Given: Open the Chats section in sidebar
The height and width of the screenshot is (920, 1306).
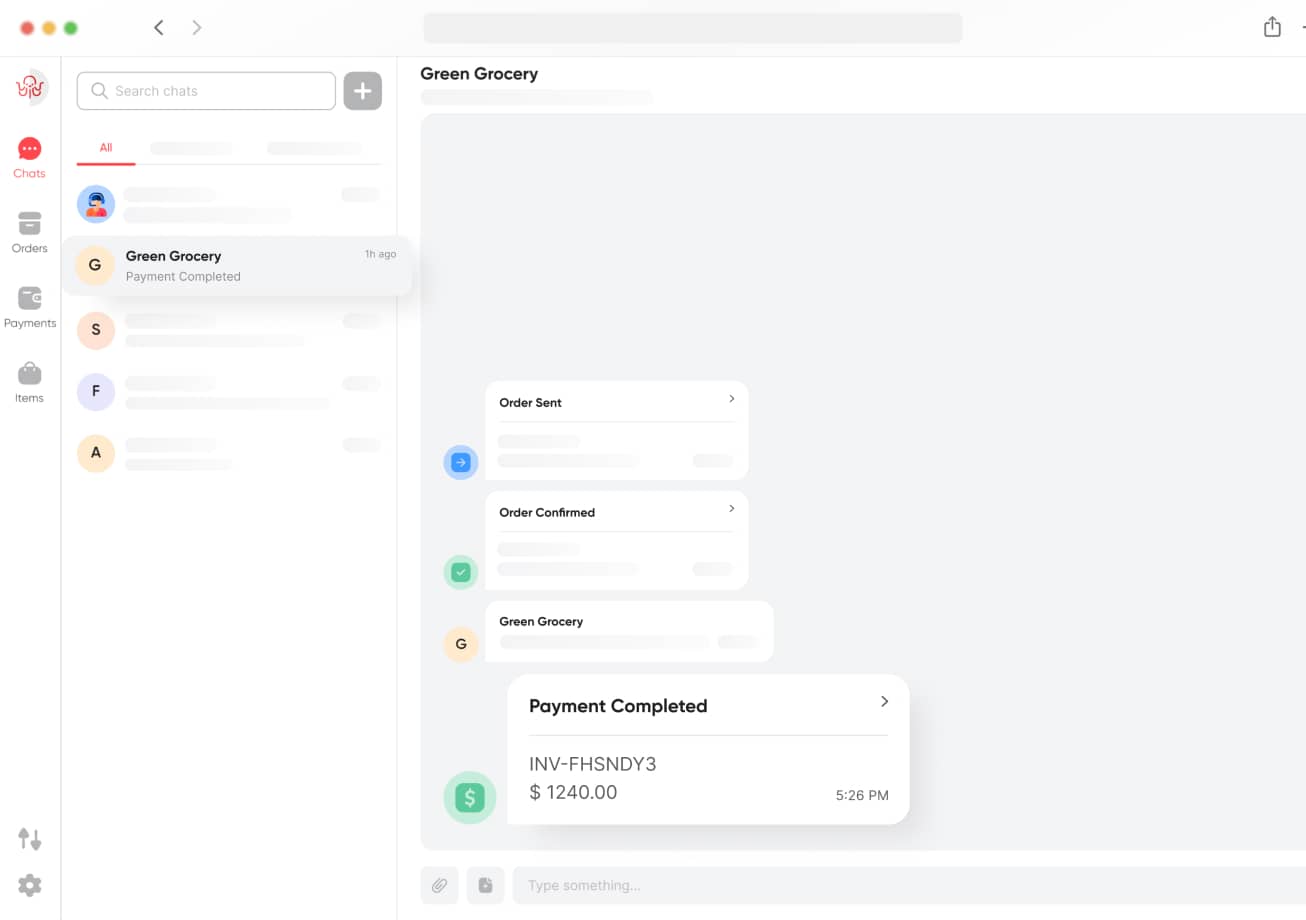Looking at the screenshot, I should [29, 157].
